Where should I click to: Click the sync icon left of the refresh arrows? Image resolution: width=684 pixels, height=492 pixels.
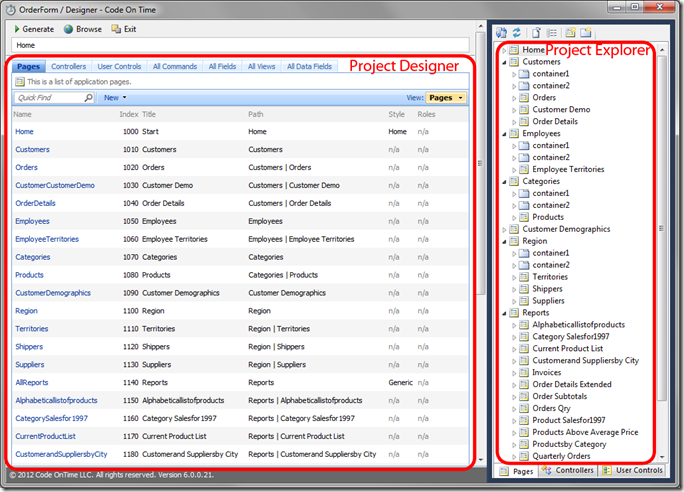pyautogui.click(x=502, y=33)
